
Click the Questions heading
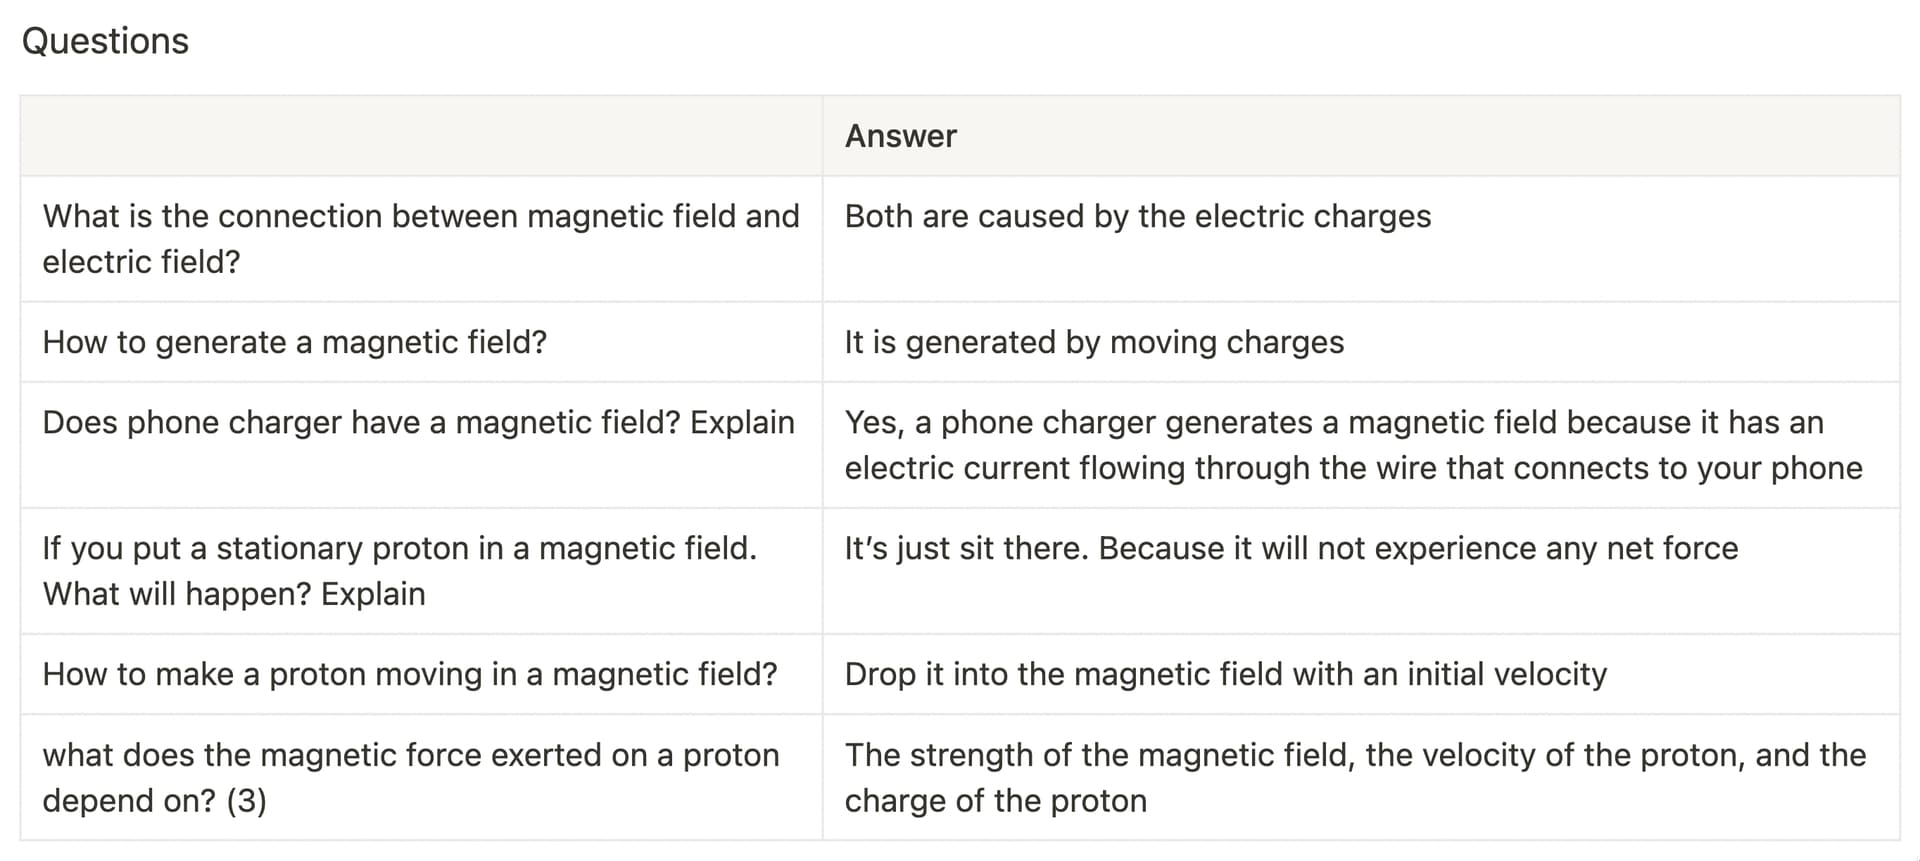click(x=105, y=41)
